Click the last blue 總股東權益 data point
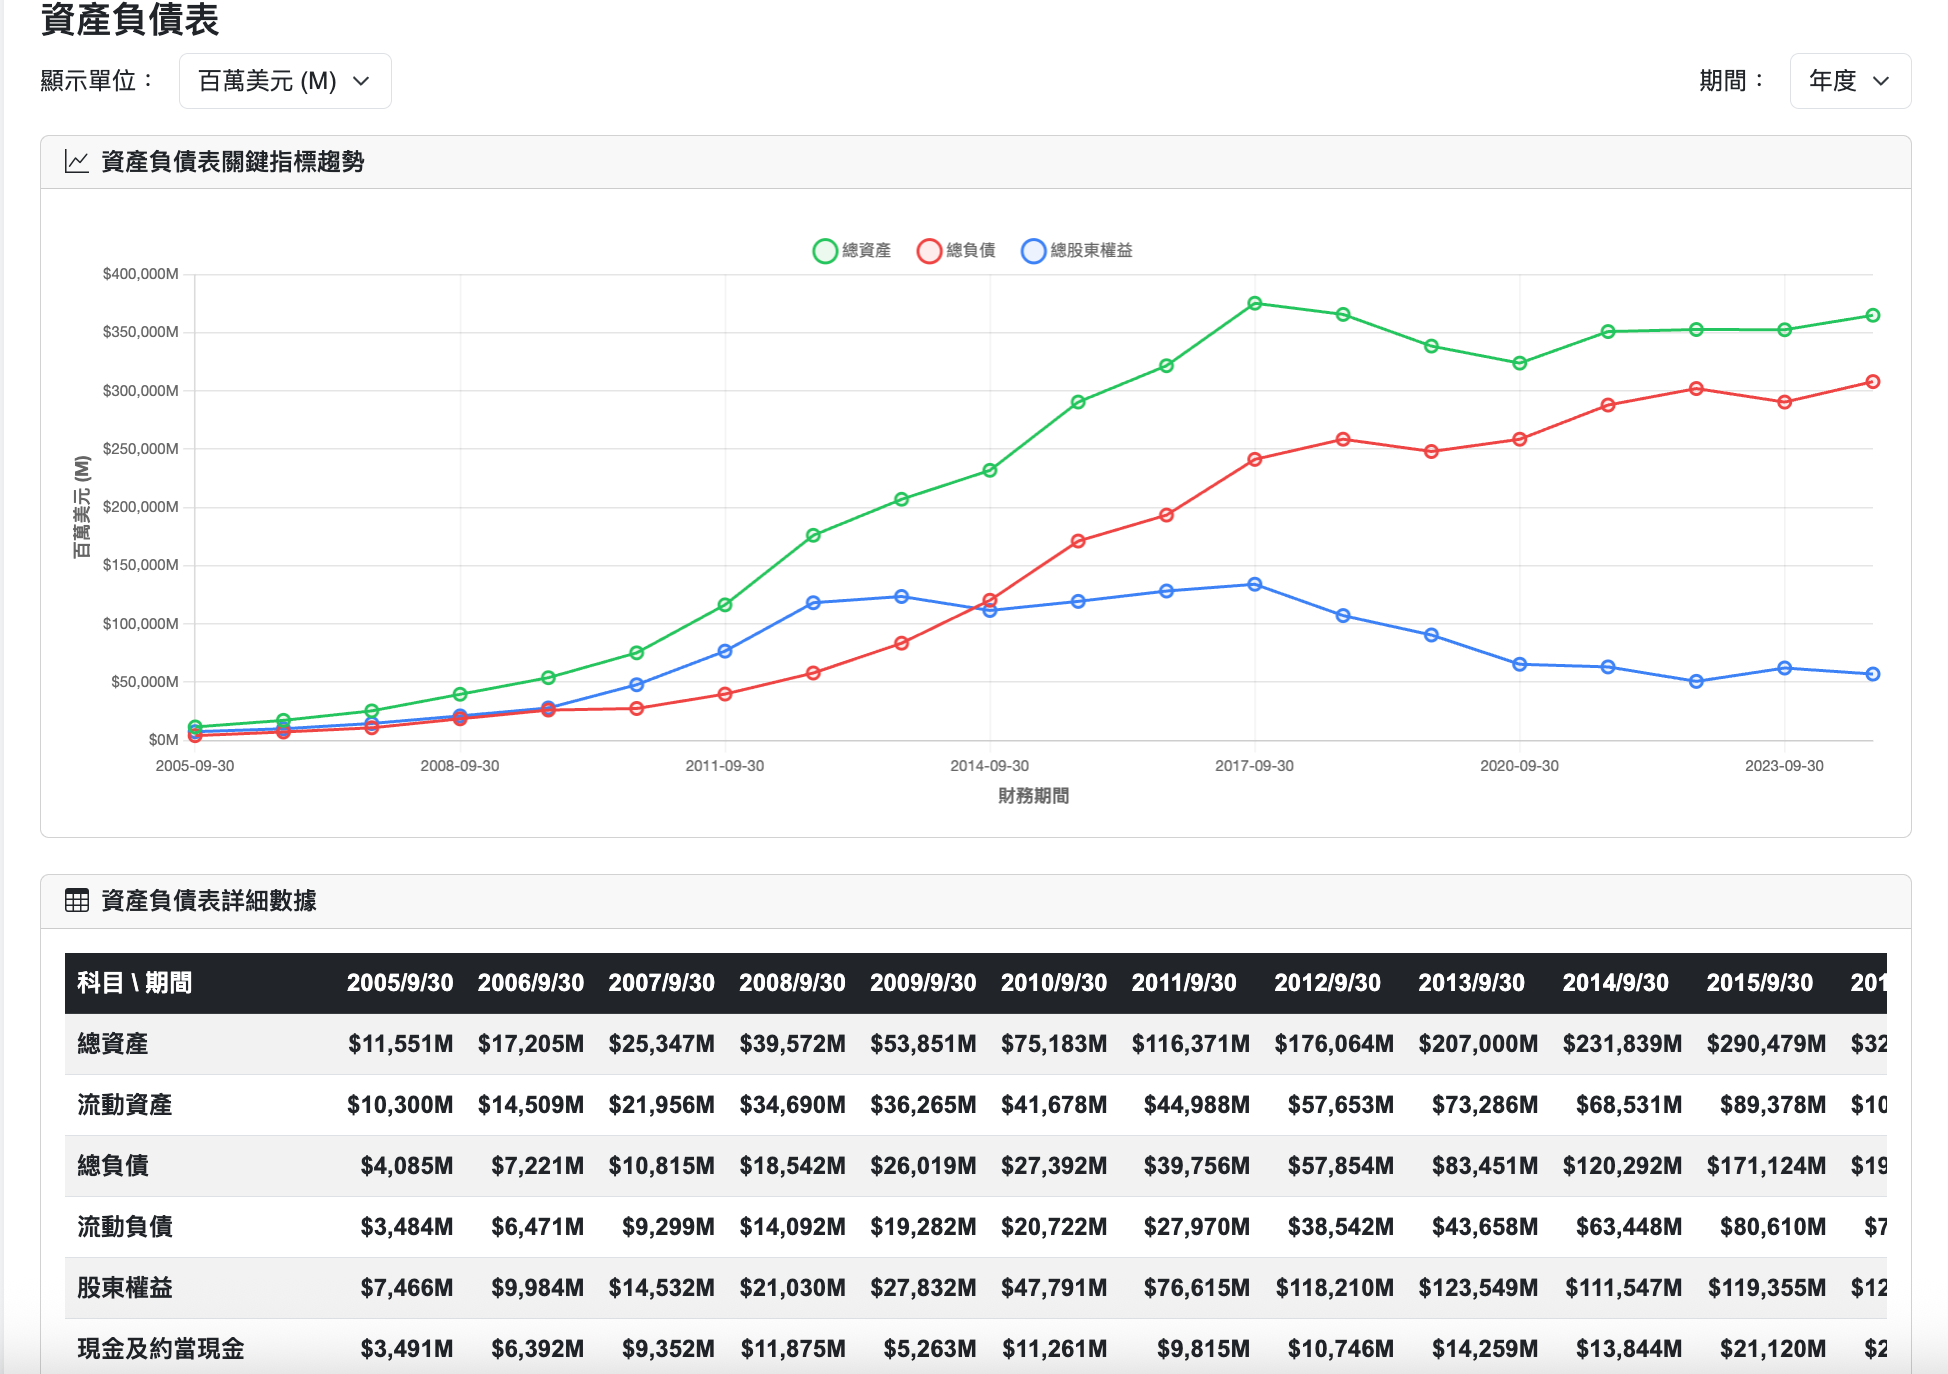This screenshot has height=1374, width=1948. coord(1872,674)
